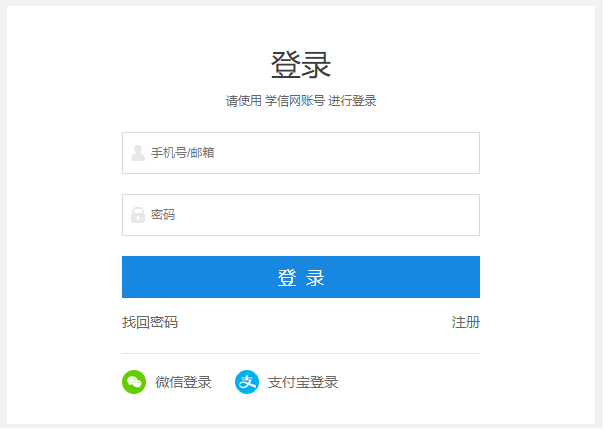604x430 pixels.
Task: Click the large 登录 heading
Action: click(301, 65)
